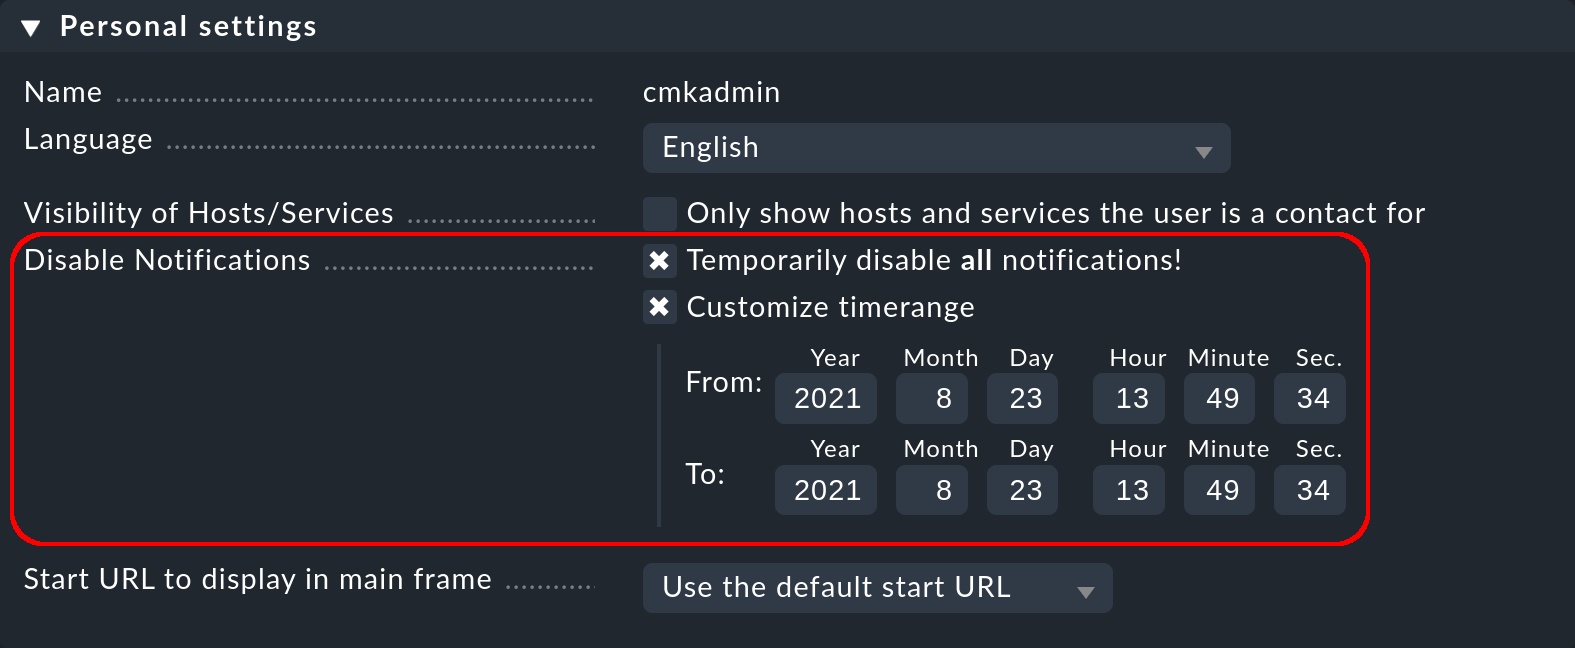Edit the From Hour field
This screenshot has height=648, width=1575.
(x=1129, y=399)
